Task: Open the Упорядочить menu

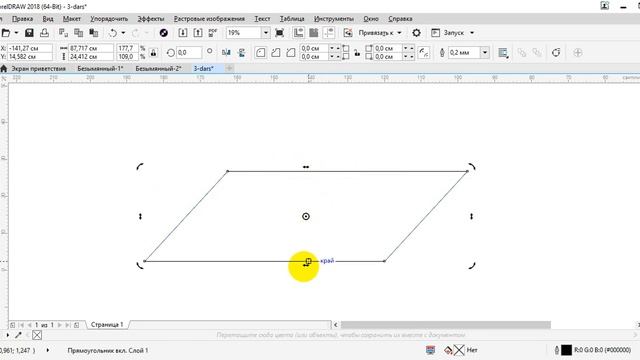Action: tap(109, 19)
